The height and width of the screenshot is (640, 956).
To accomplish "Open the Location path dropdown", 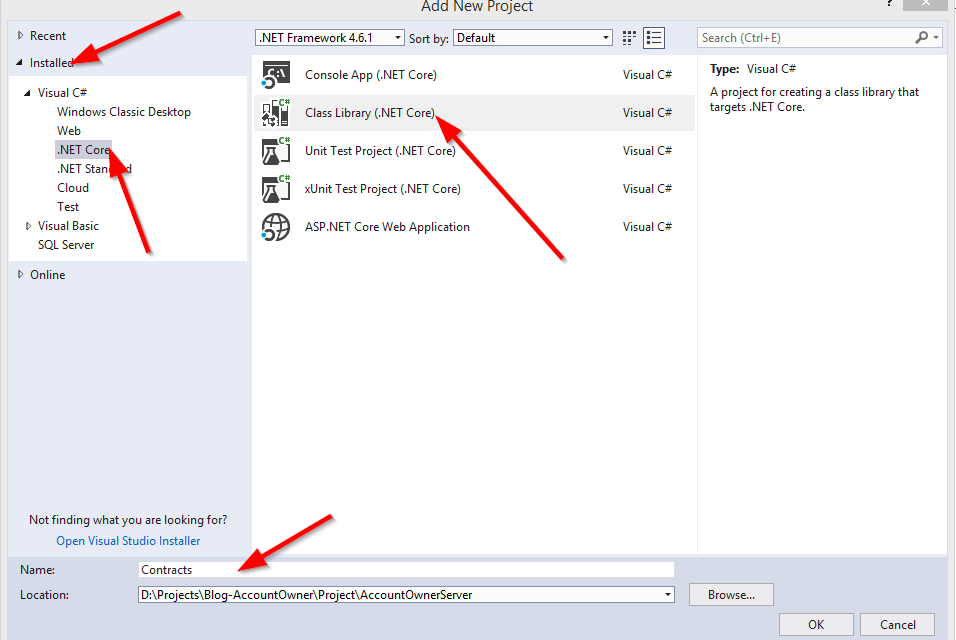I will tap(668, 595).
